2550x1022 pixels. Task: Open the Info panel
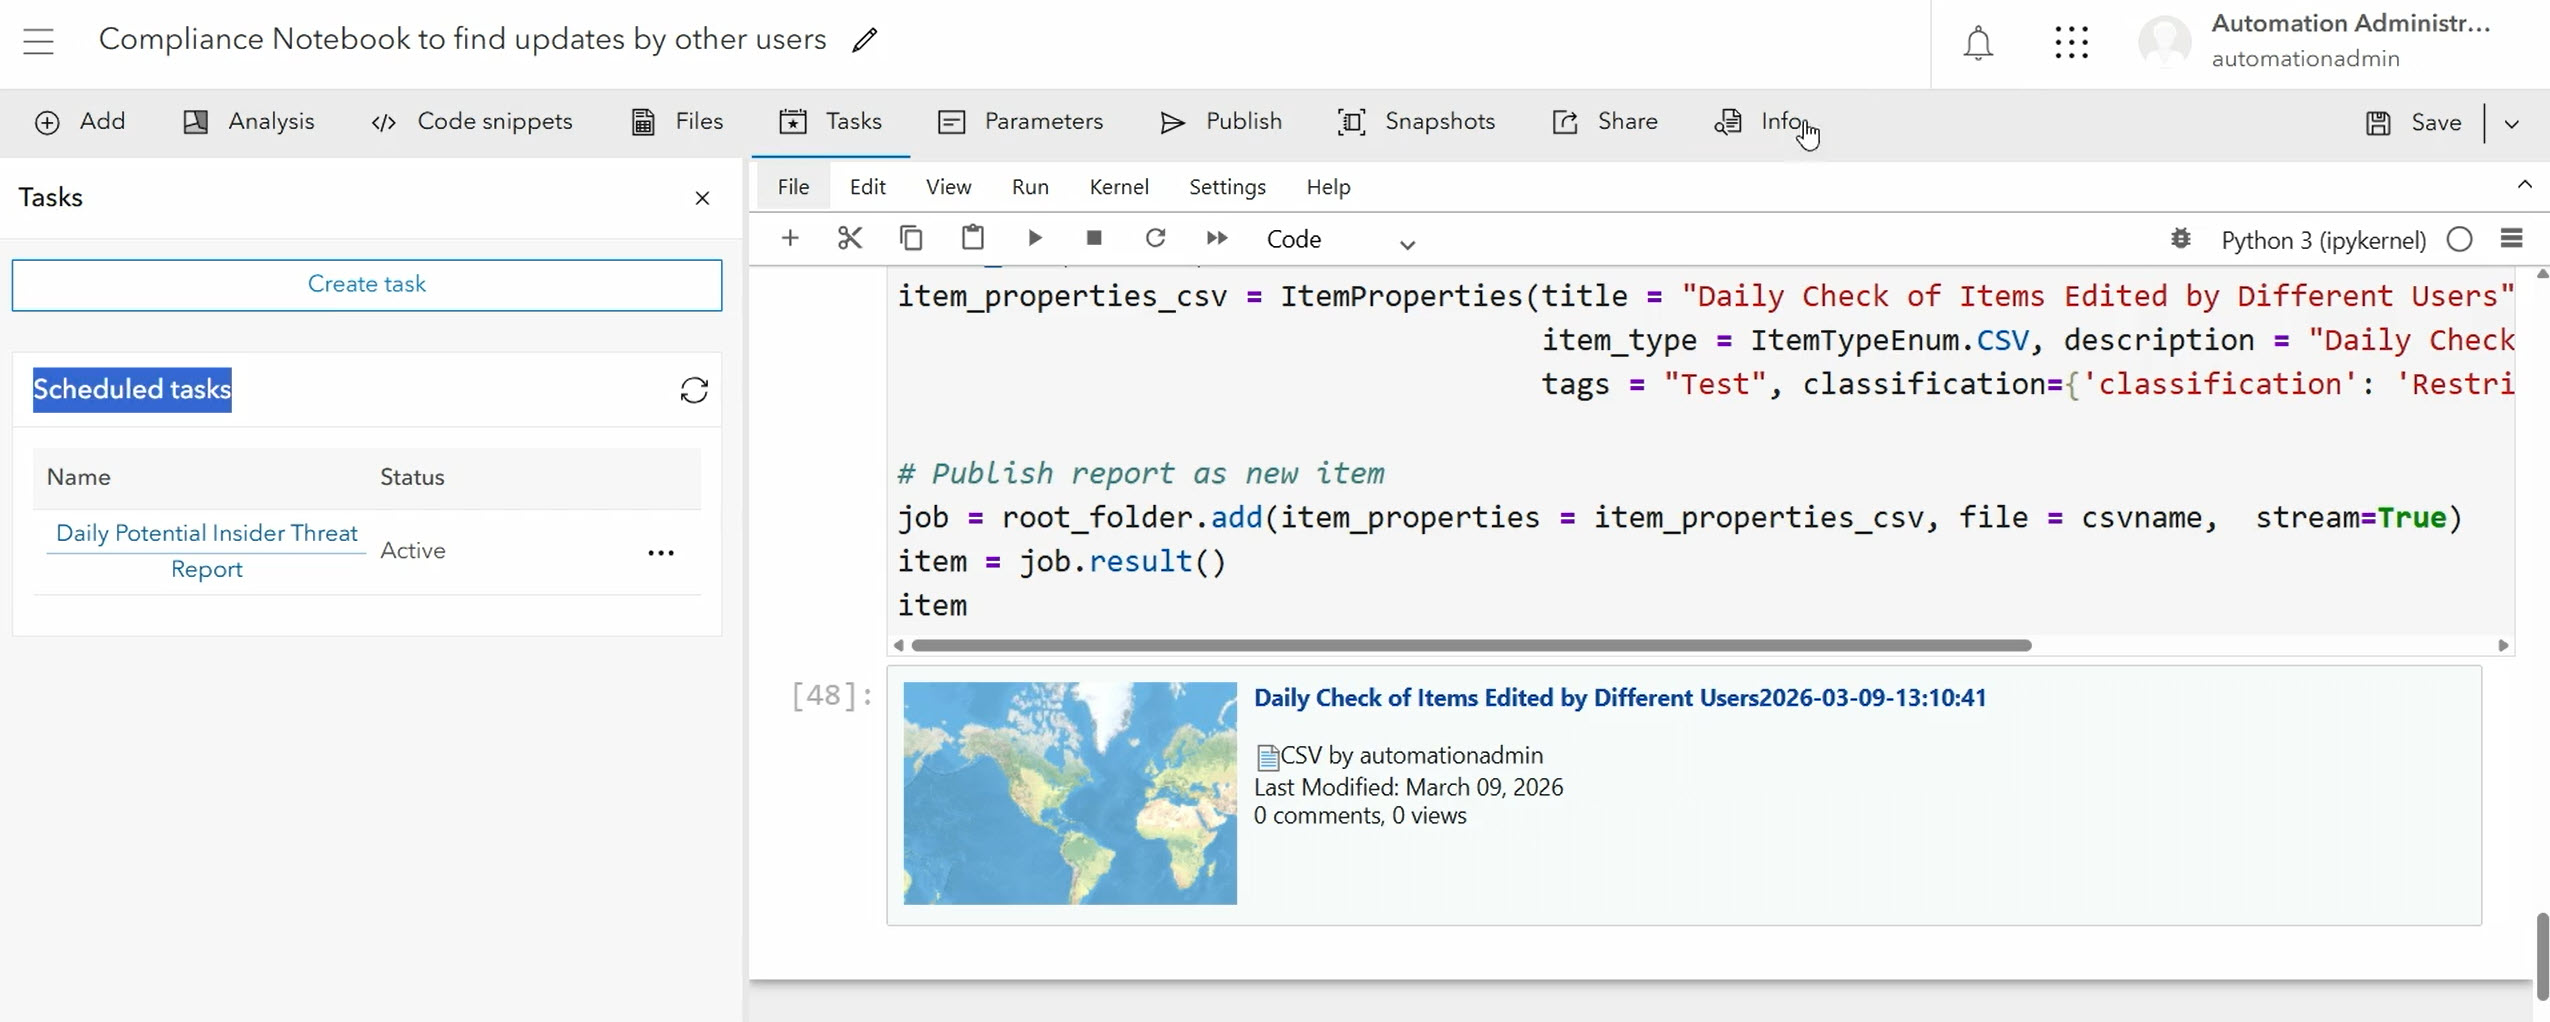click(x=1761, y=122)
